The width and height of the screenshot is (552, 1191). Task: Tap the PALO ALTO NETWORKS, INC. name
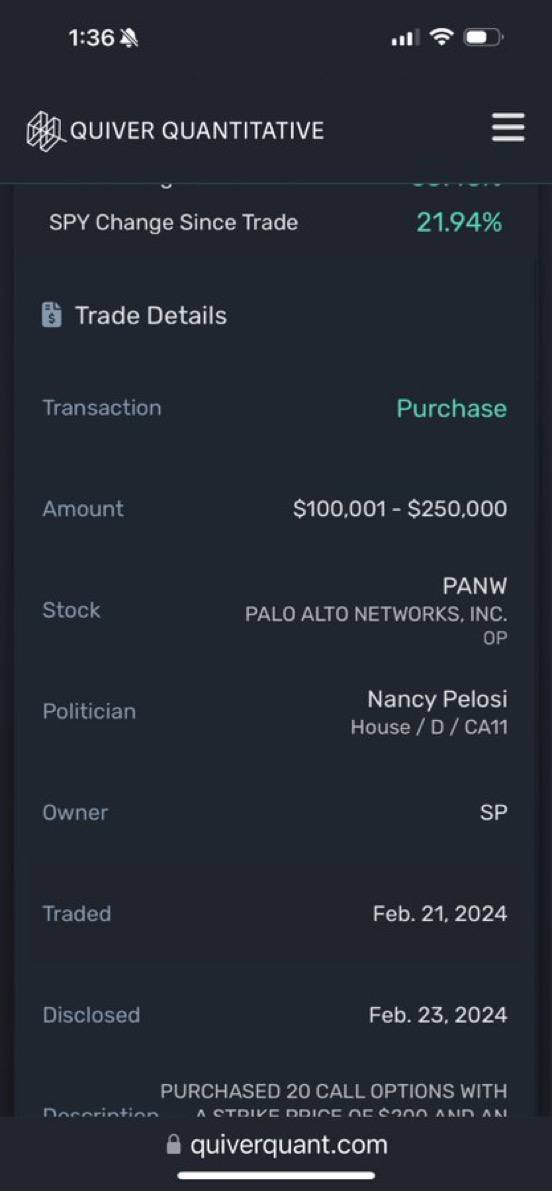tap(376, 614)
